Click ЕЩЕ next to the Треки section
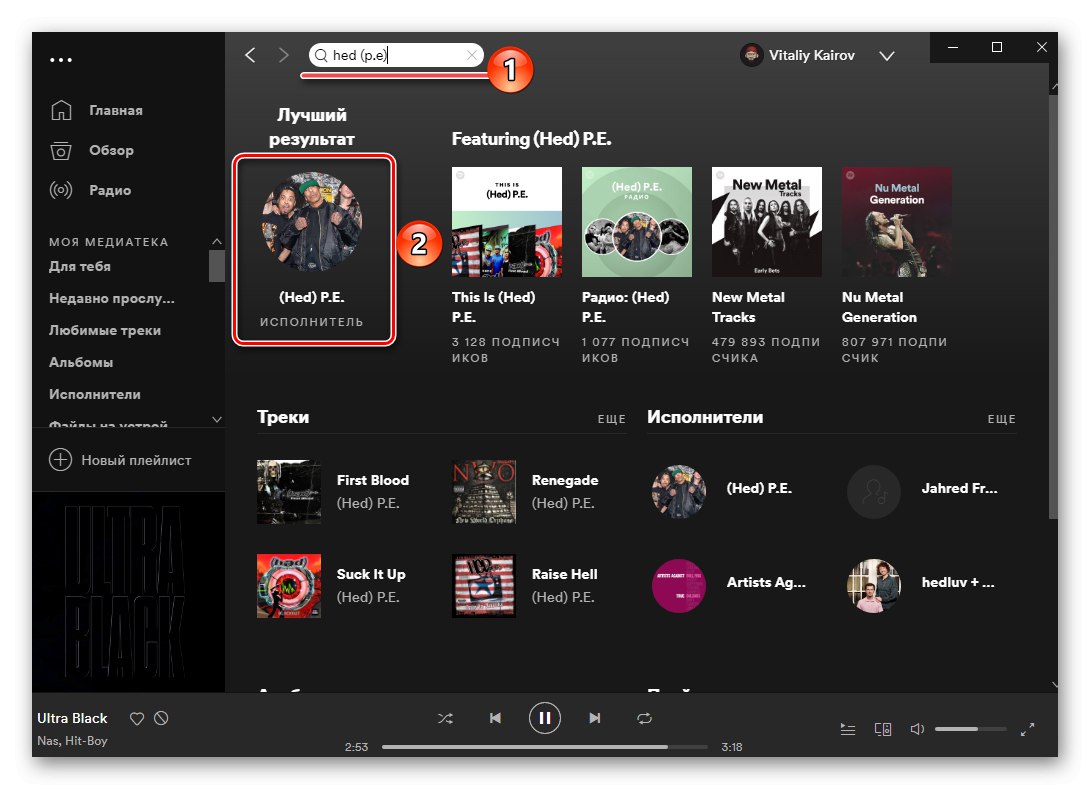Image resolution: width=1090 pixels, height=789 pixels. 612,419
